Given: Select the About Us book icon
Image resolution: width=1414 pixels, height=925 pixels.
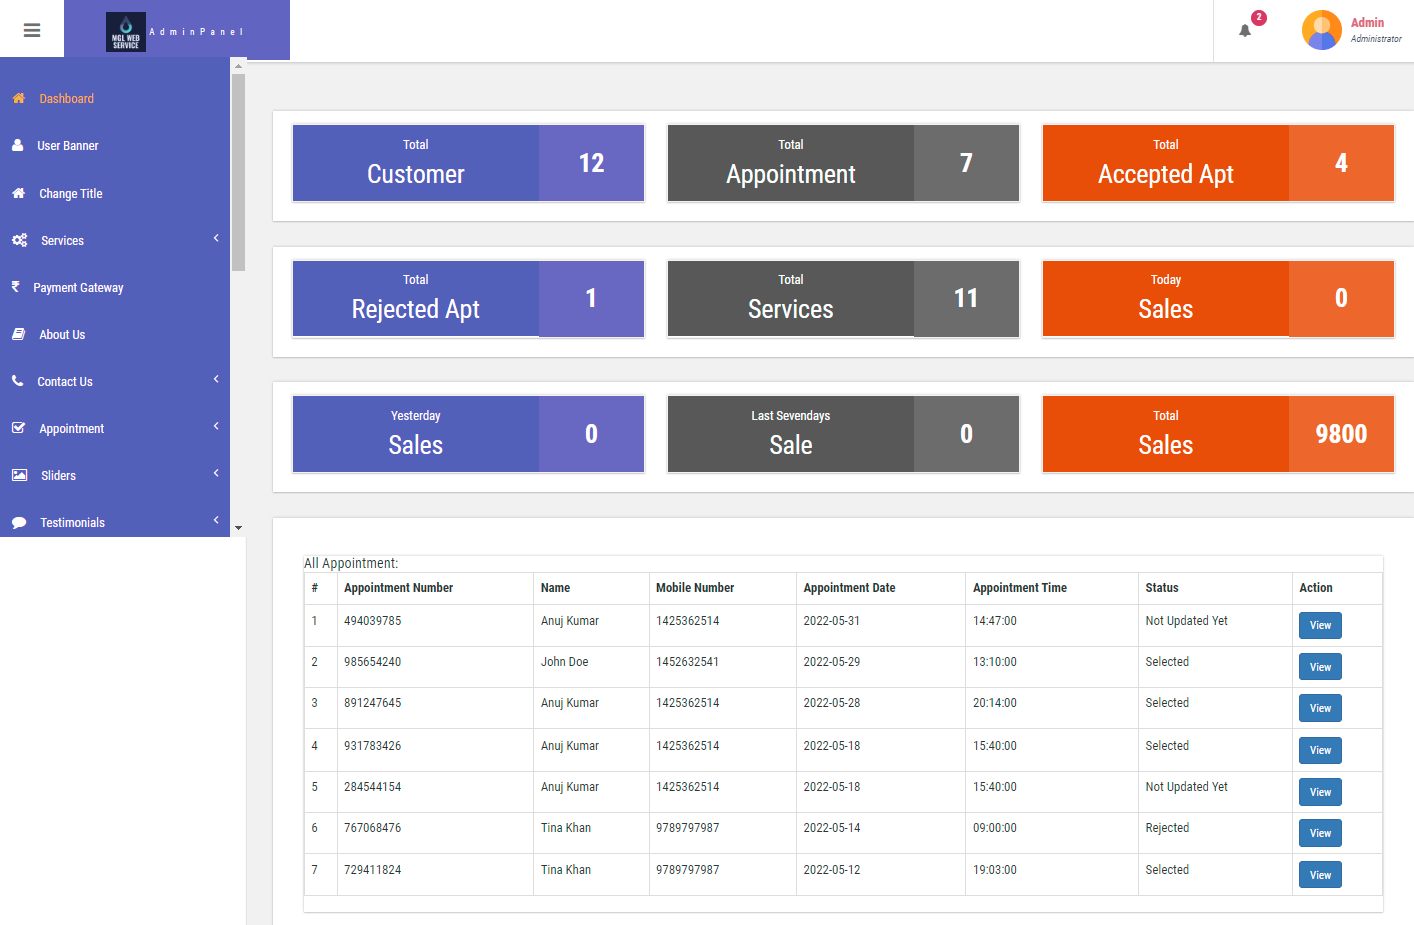Looking at the screenshot, I should [18, 334].
